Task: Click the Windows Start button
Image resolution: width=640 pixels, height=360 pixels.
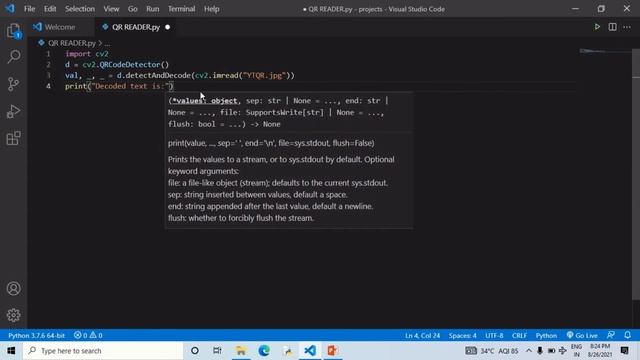Action: coord(11,351)
